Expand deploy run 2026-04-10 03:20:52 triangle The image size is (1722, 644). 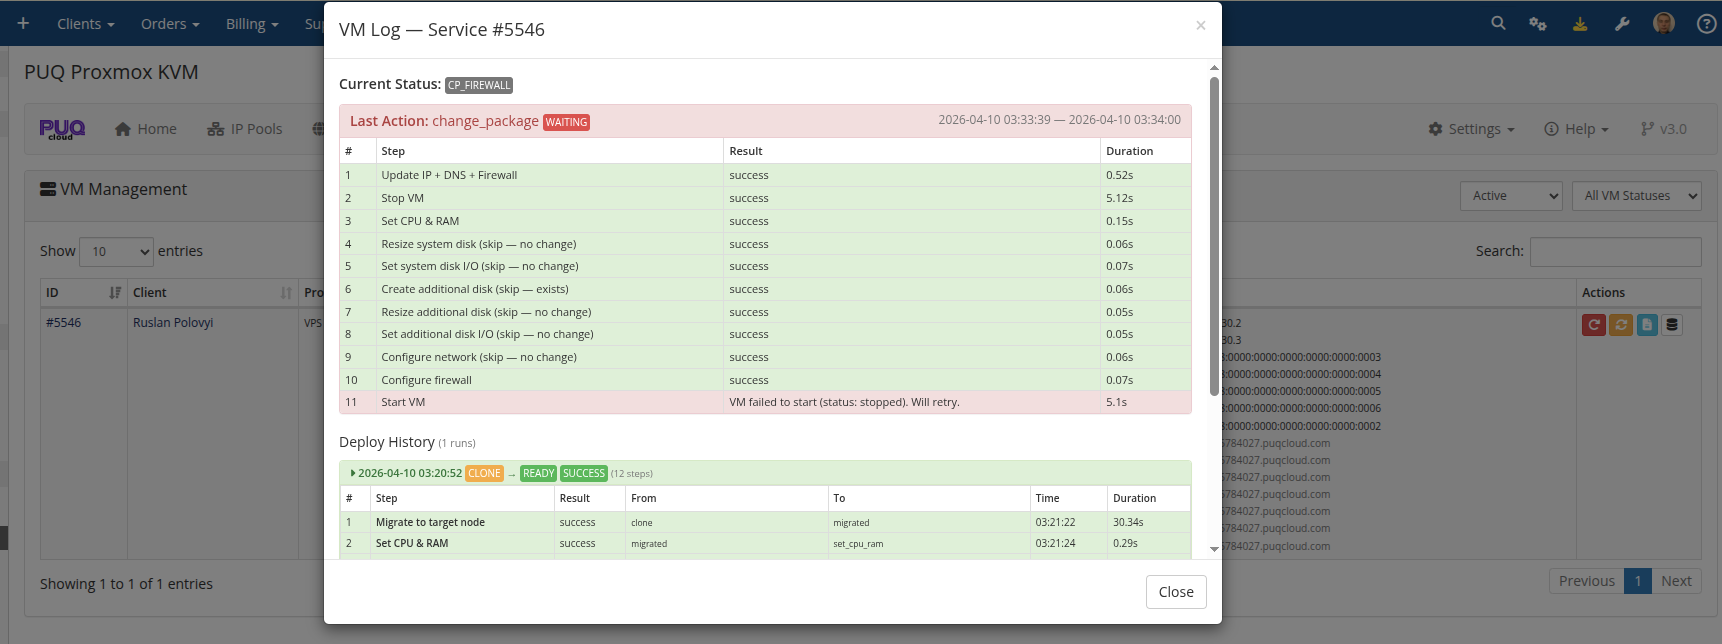353,473
